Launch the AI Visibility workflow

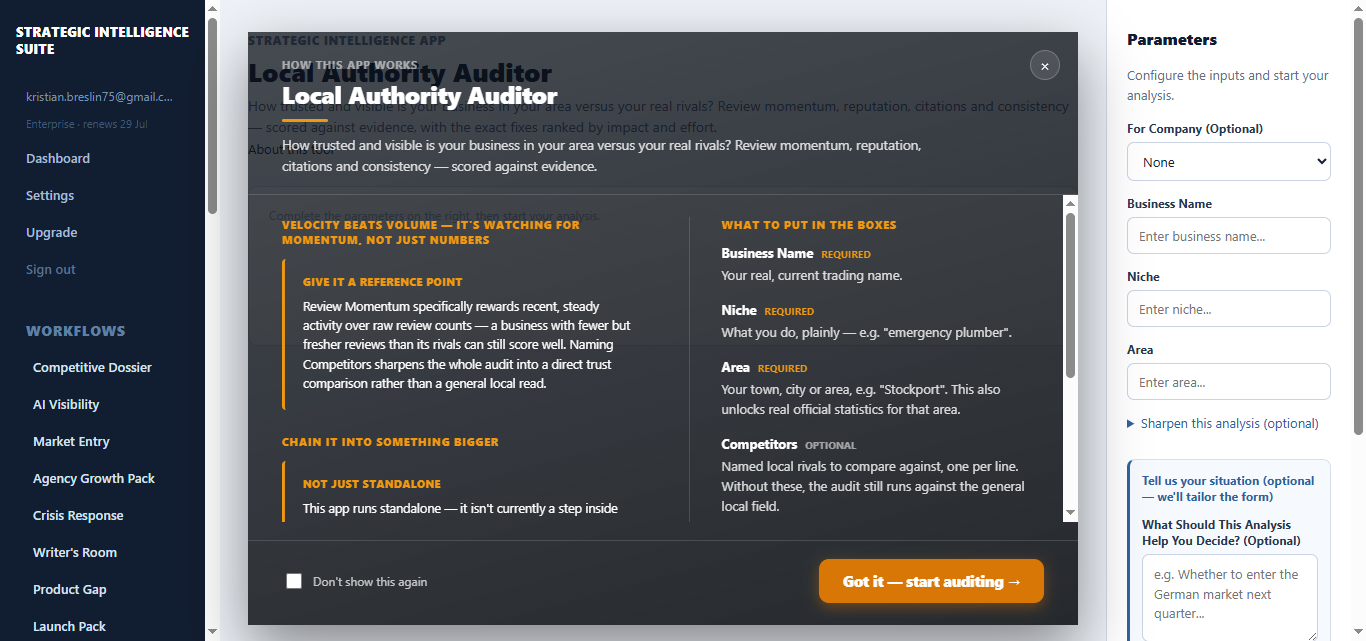tap(66, 404)
